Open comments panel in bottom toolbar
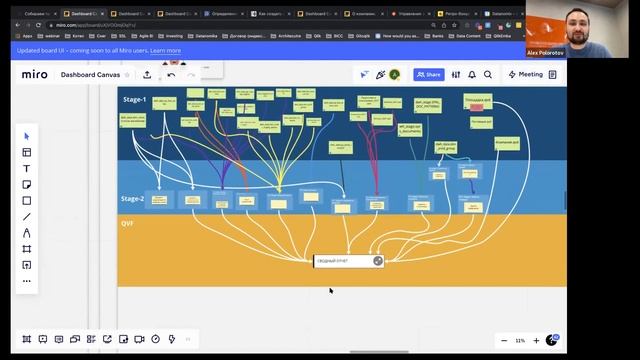Screen dimensions: 640x360 (59, 339)
